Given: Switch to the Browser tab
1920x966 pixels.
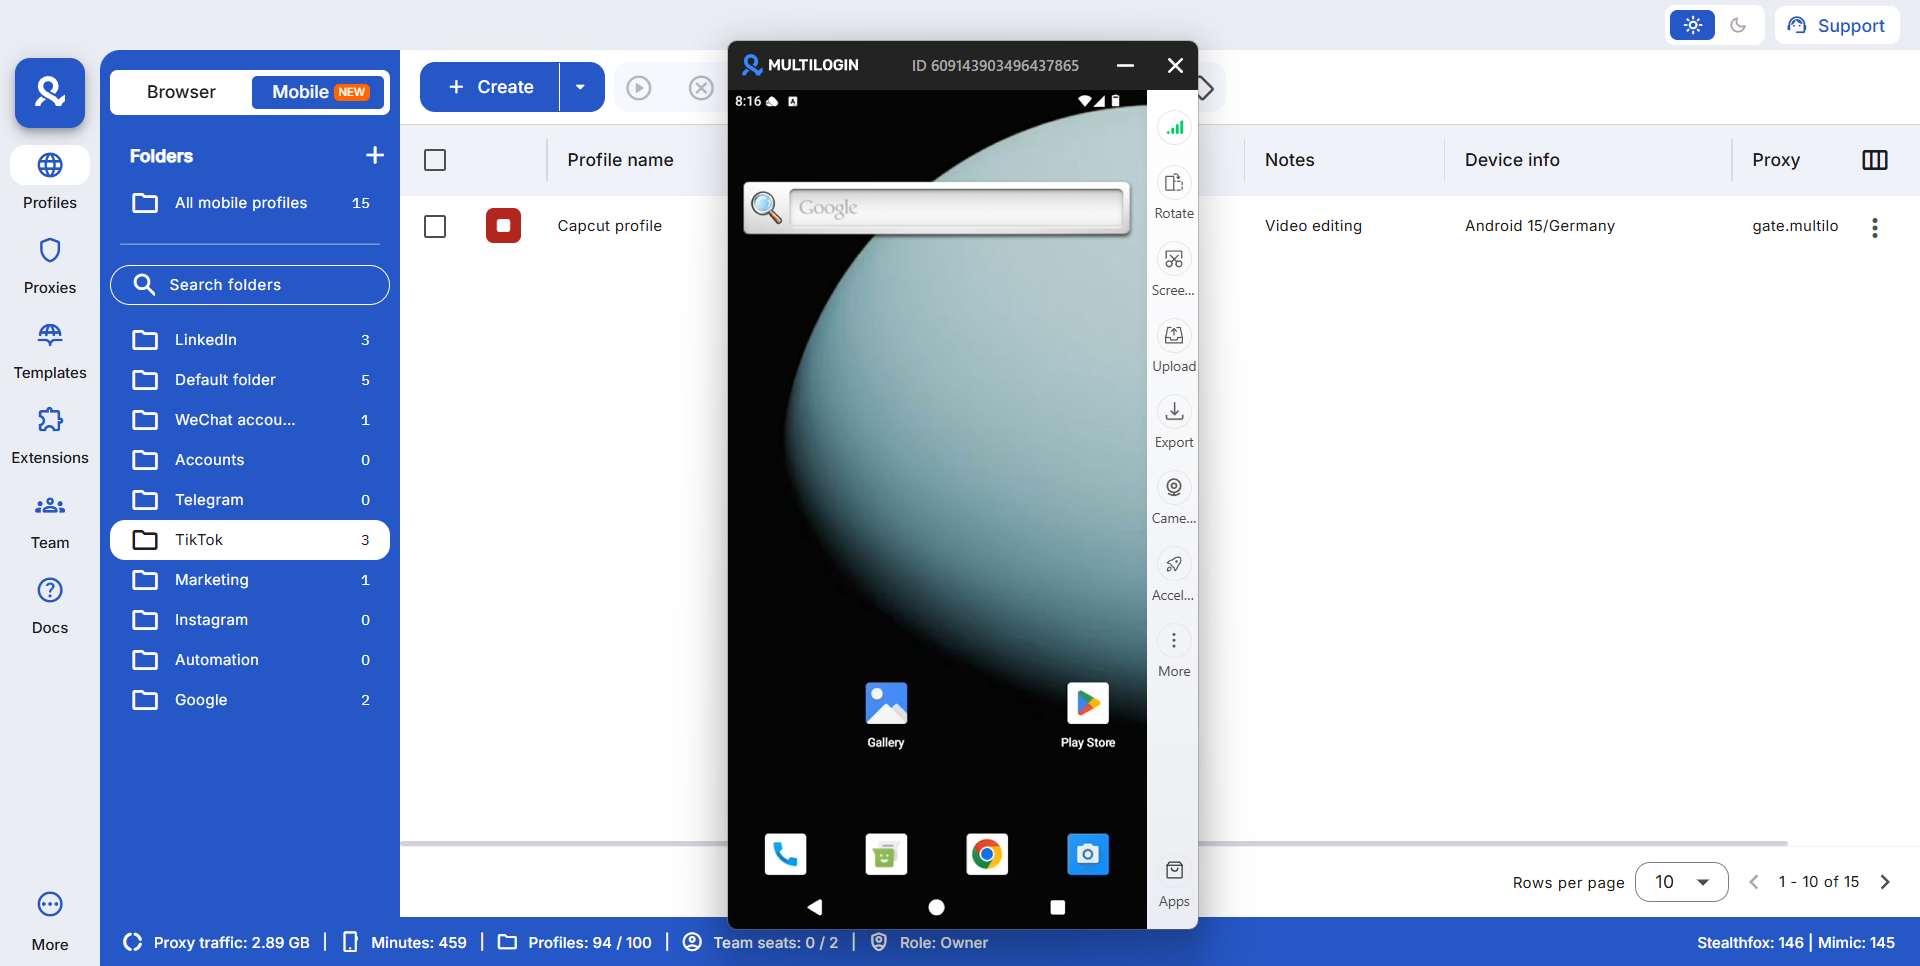Looking at the screenshot, I should coord(181,92).
